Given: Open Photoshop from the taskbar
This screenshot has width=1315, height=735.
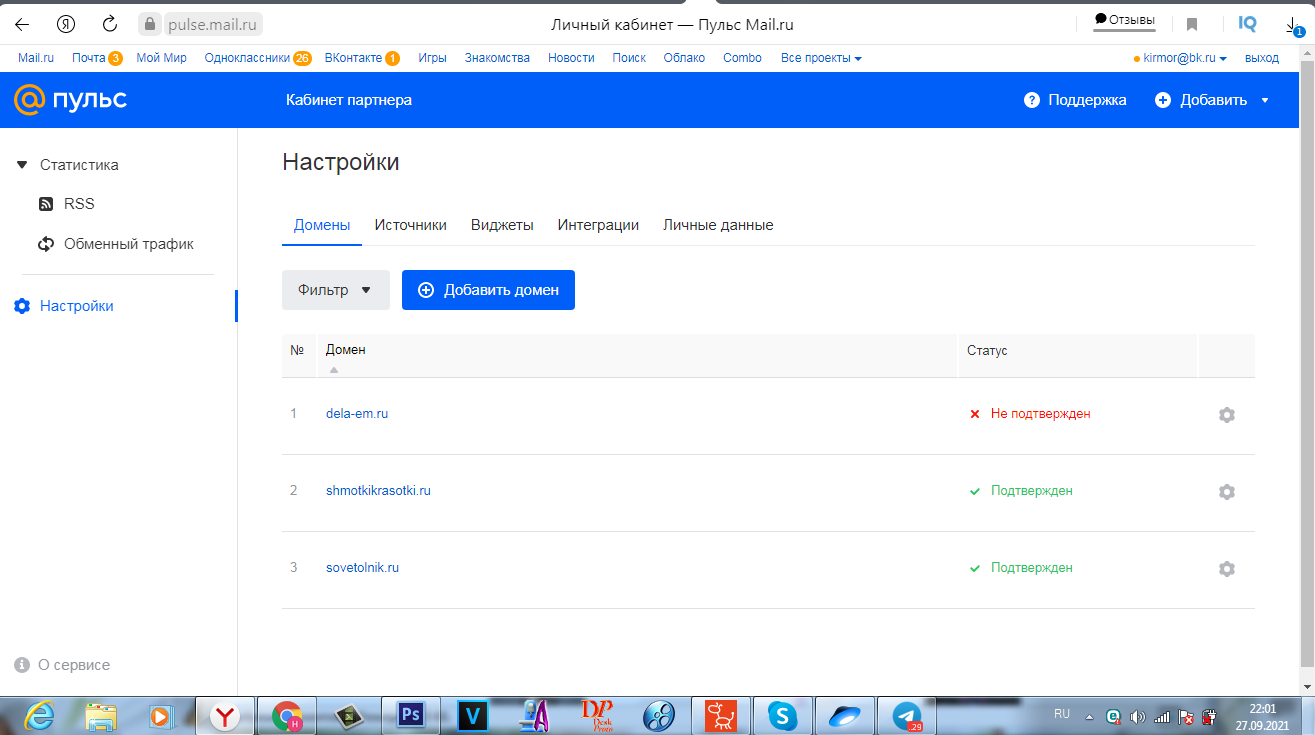Looking at the screenshot, I should (410, 715).
